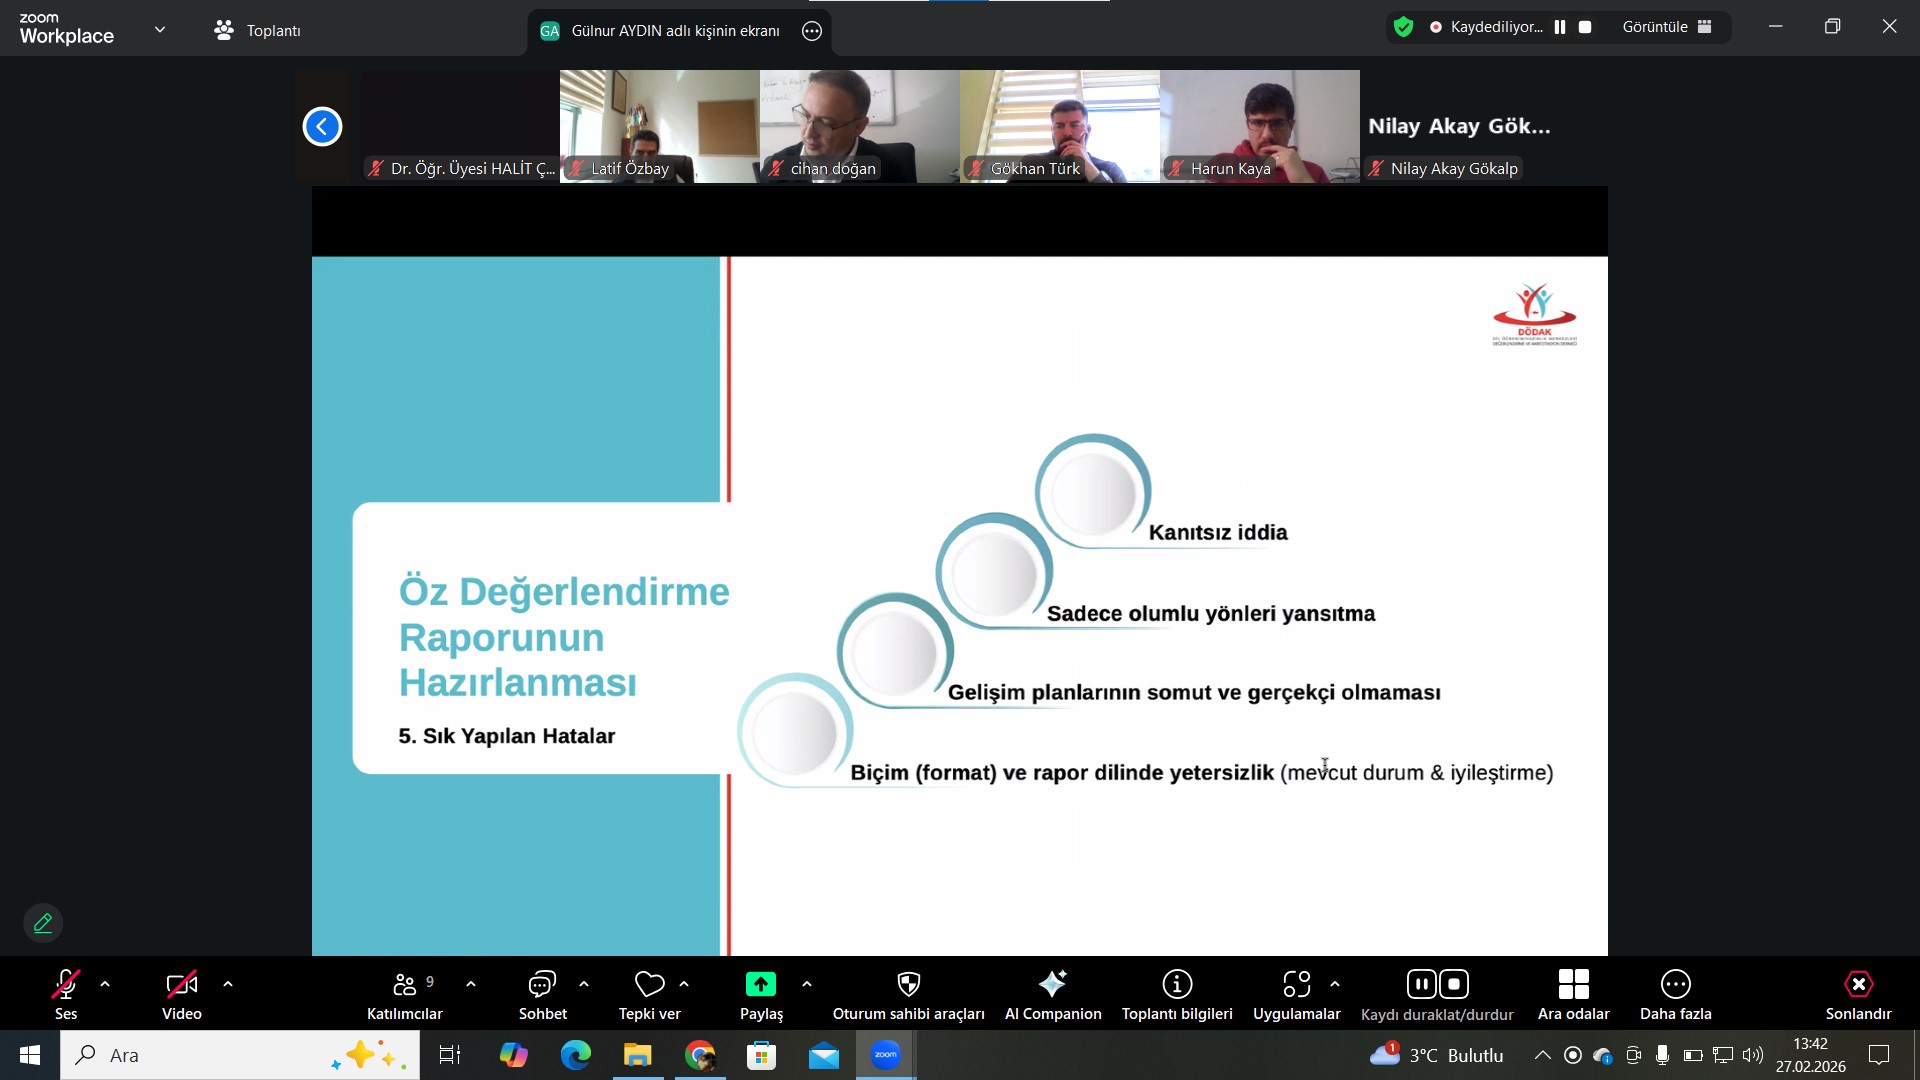The image size is (1920, 1080).
Task: Turn on camera with Video button
Action: tap(181, 985)
